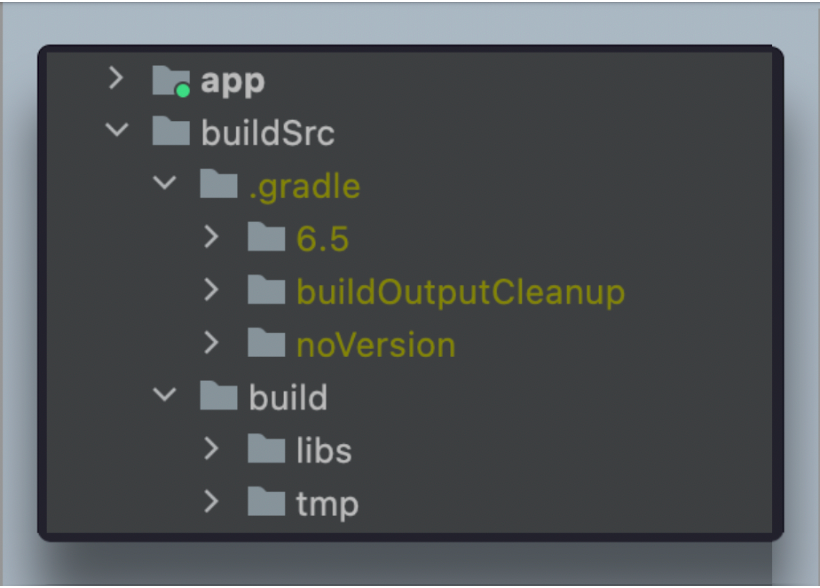Click the libs folder icon
The width and height of the screenshot is (820, 588).
pos(266,449)
